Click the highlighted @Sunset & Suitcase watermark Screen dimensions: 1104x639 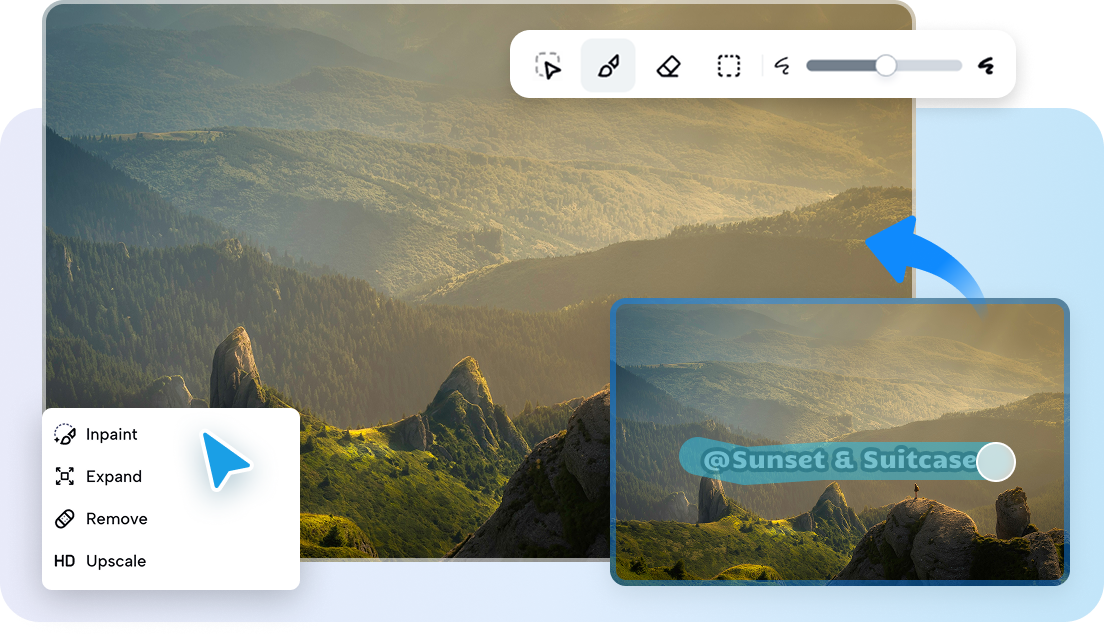pos(840,460)
